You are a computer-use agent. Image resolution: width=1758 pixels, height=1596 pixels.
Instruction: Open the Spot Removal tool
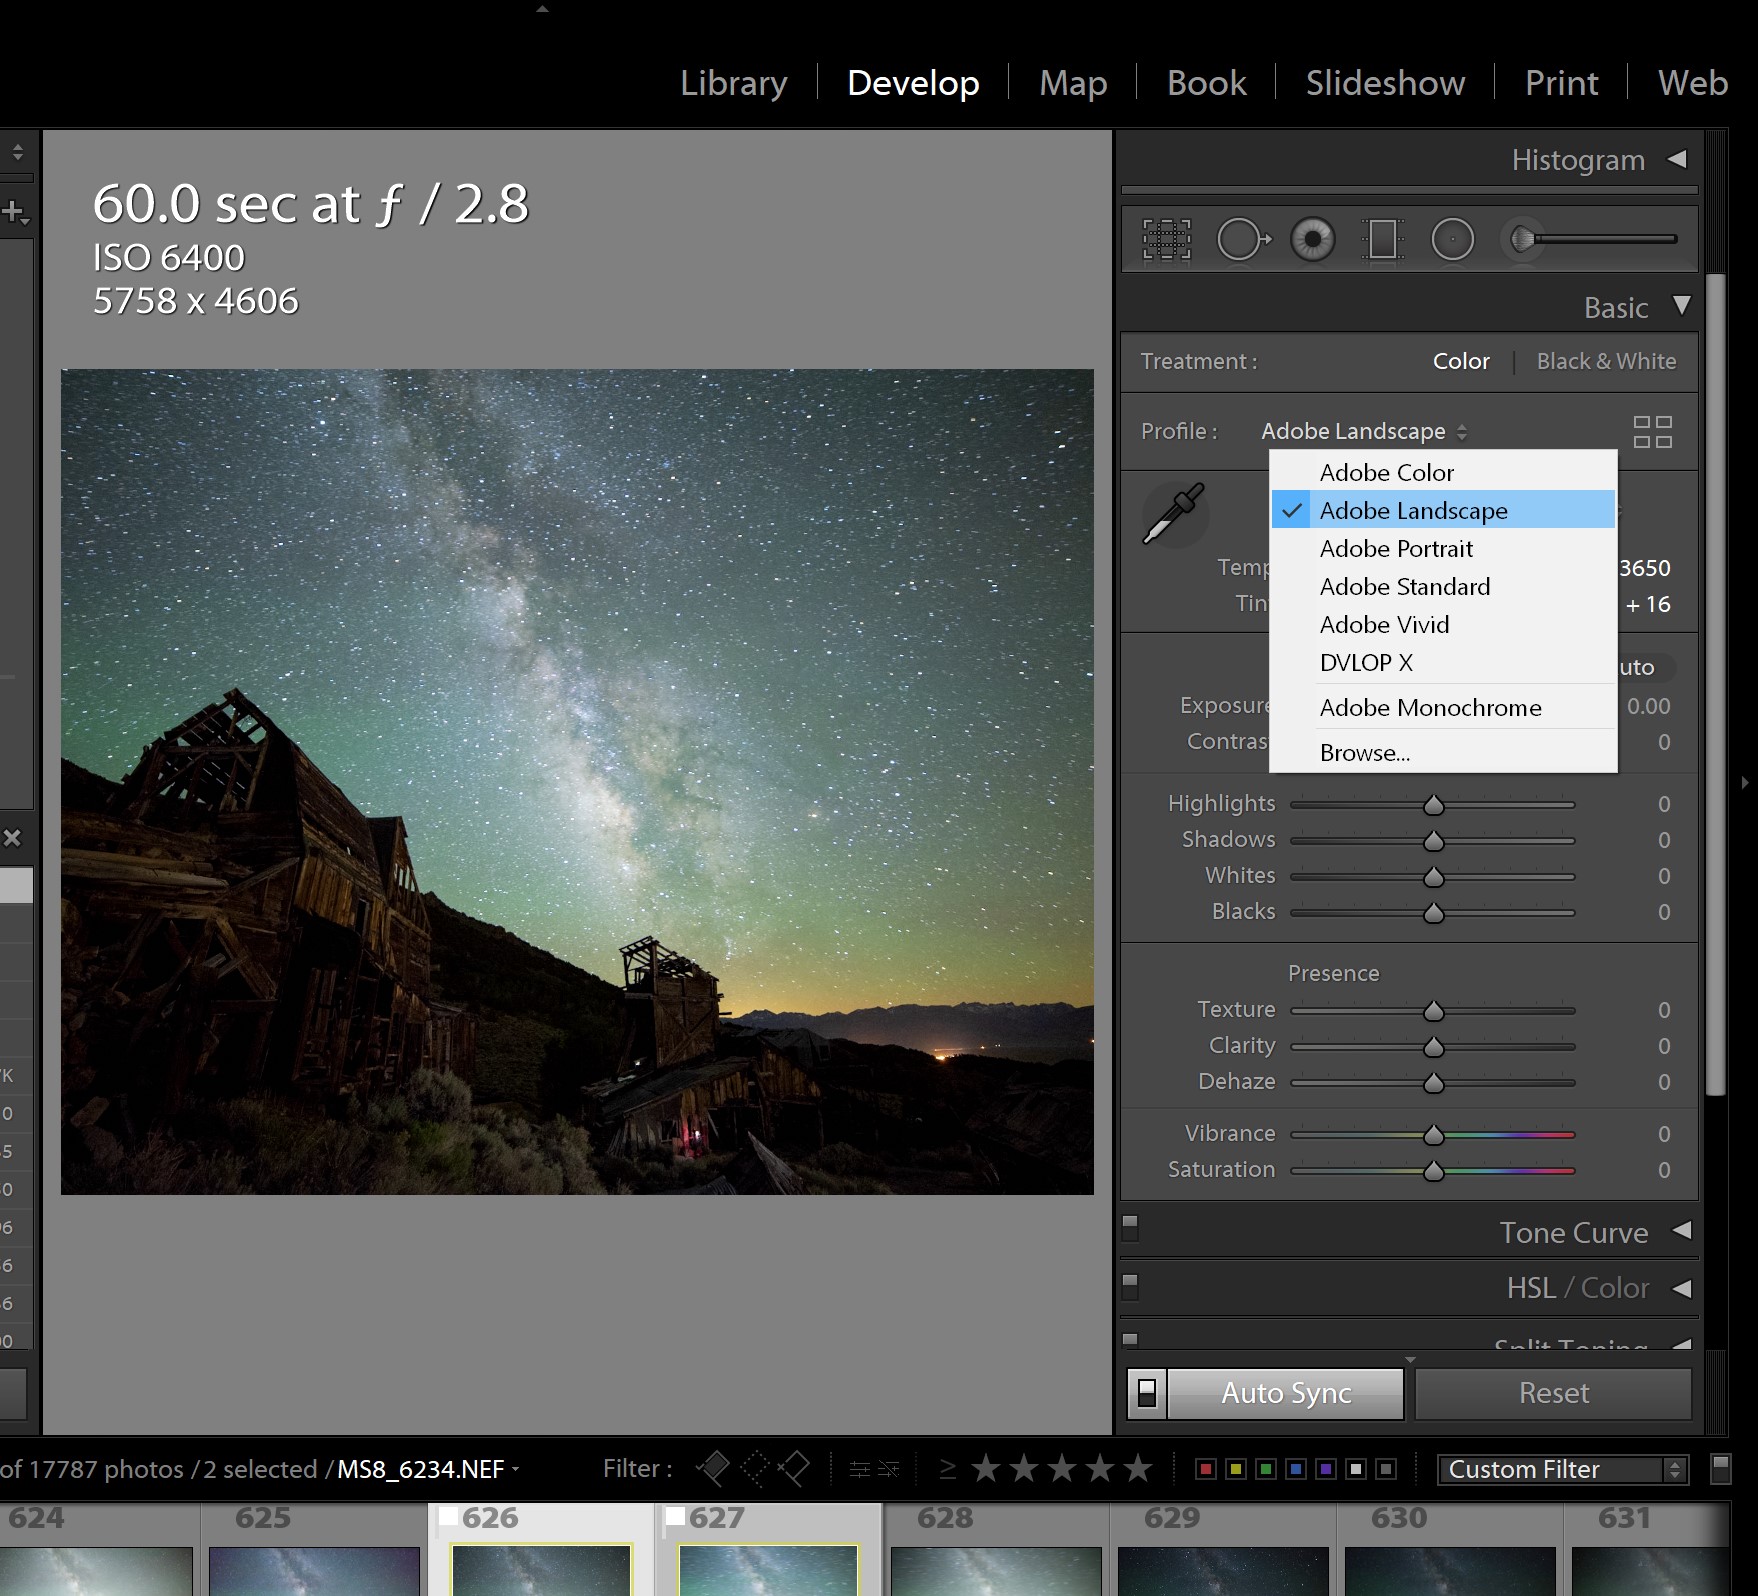[x=1242, y=239]
